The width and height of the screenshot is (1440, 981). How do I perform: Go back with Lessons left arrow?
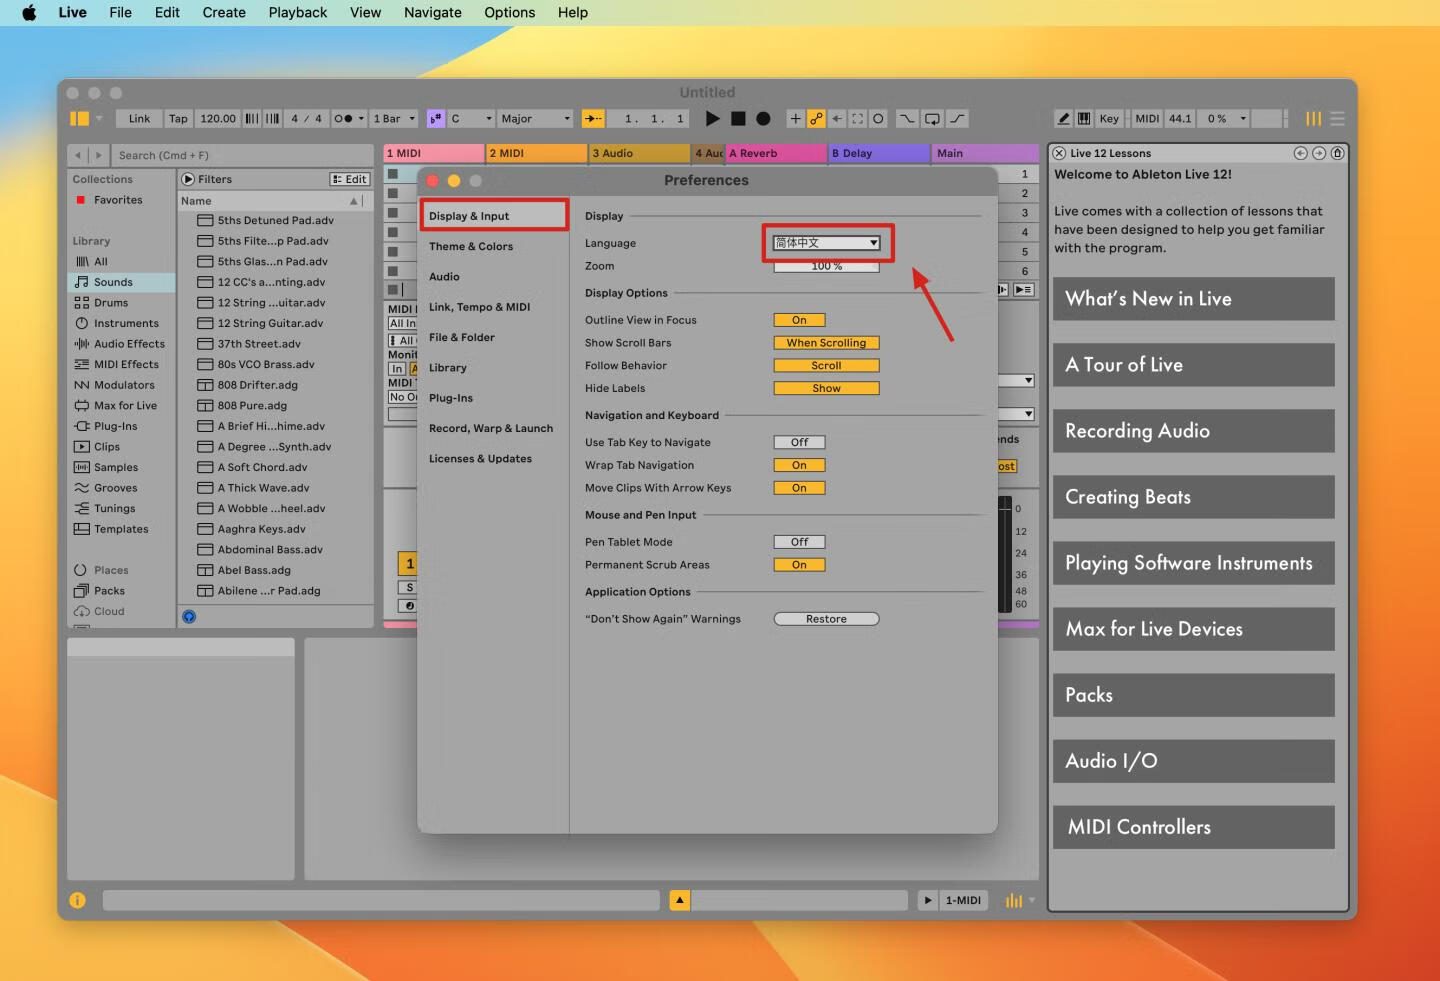tap(1300, 153)
